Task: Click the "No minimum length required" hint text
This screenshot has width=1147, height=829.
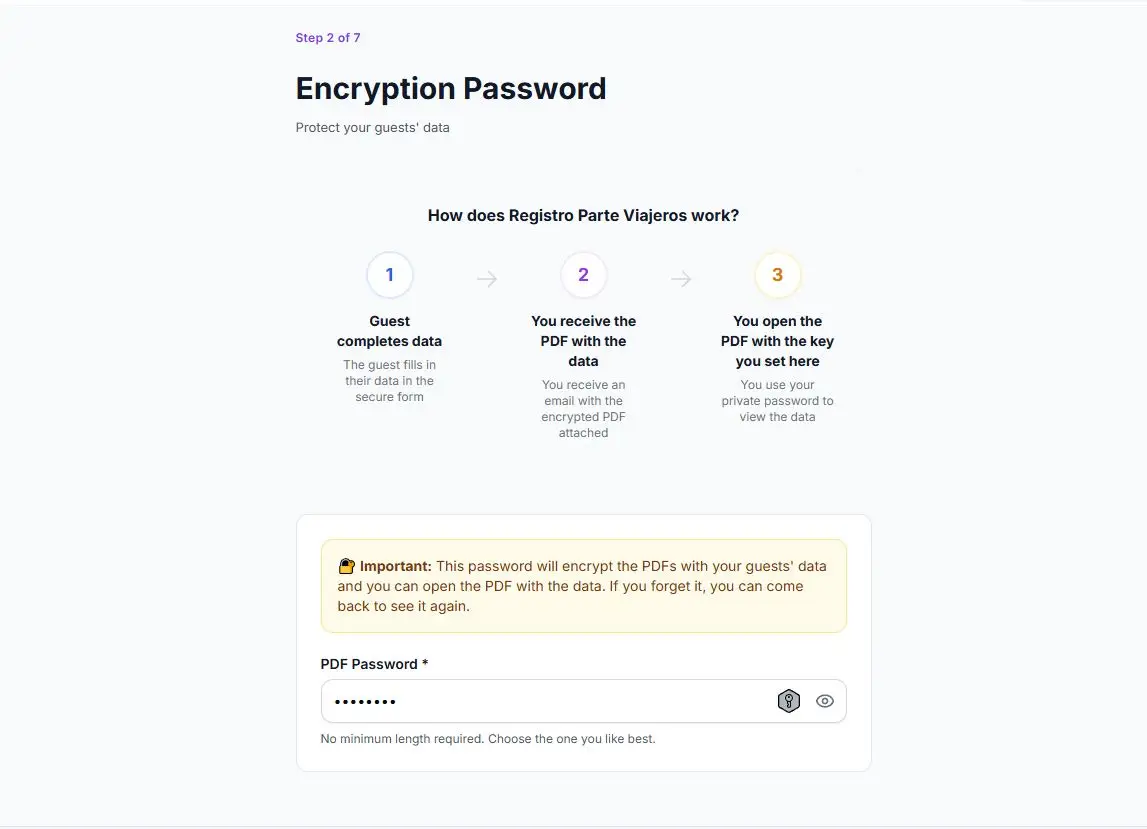Action: [x=488, y=739]
